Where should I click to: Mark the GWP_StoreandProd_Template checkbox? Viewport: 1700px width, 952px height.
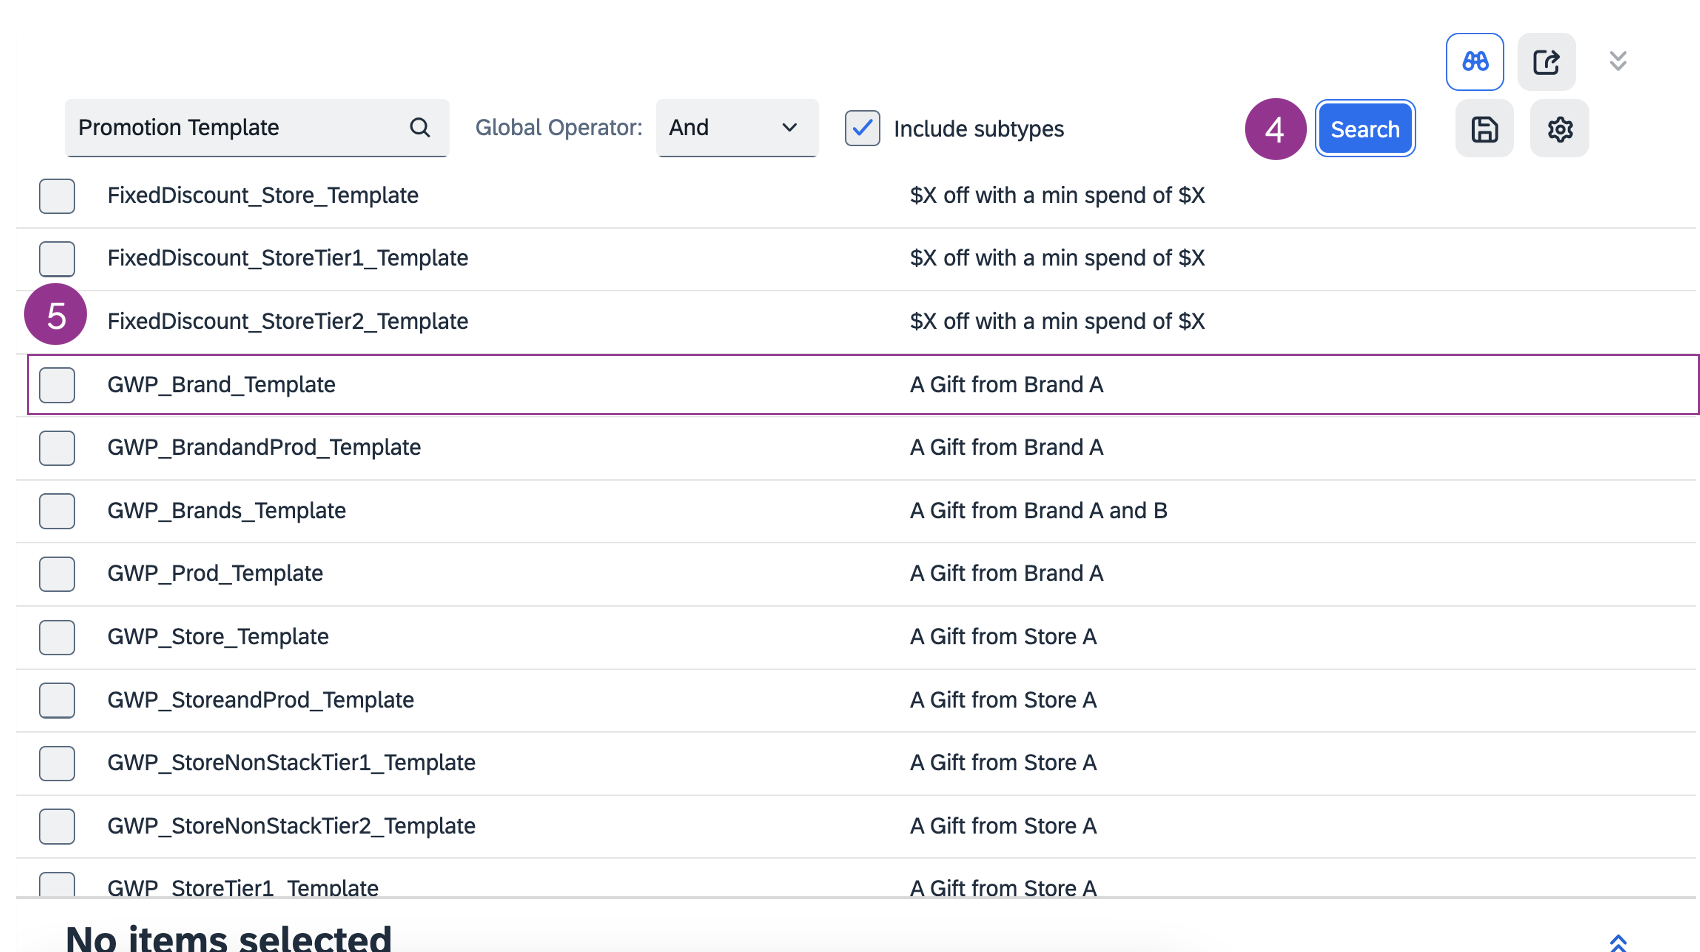57,700
